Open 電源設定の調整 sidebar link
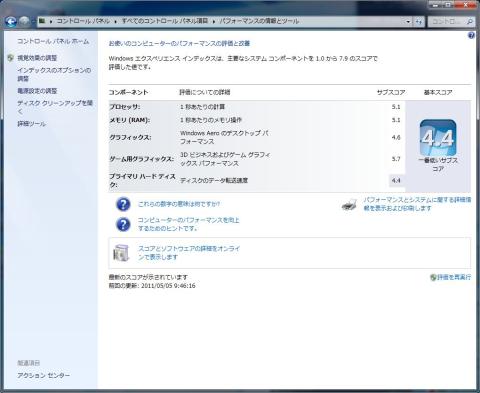Viewport: 480px width, 393px height. click(x=37, y=91)
